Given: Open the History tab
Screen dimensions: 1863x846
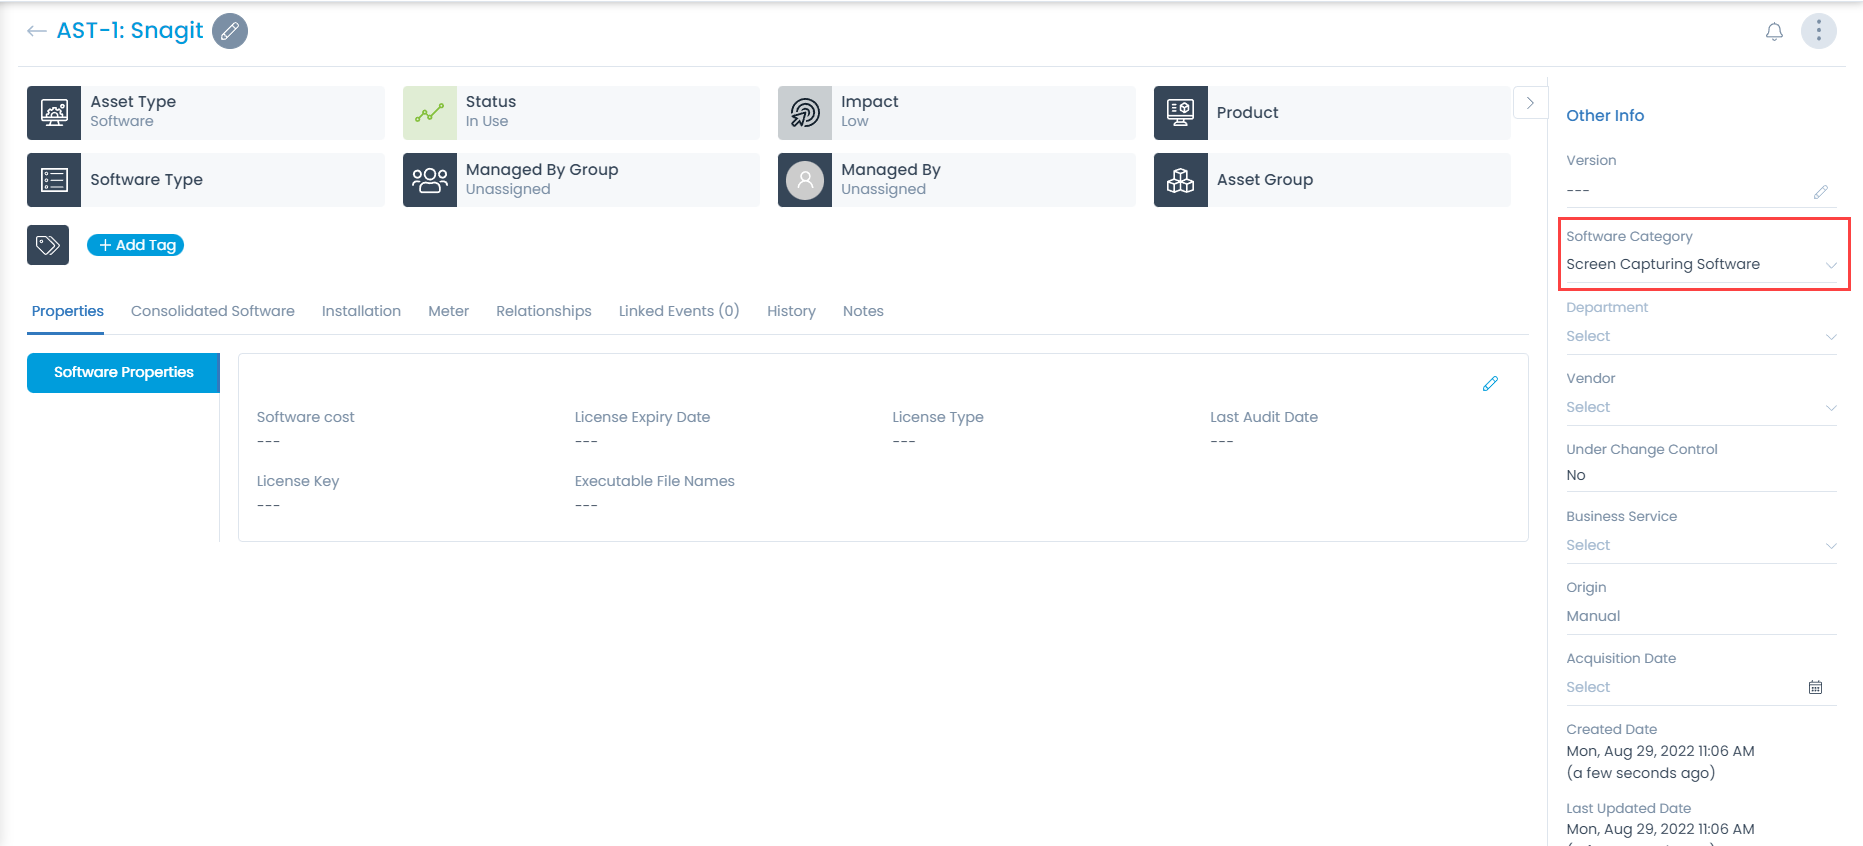Looking at the screenshot, I should [x=791, y=311].
